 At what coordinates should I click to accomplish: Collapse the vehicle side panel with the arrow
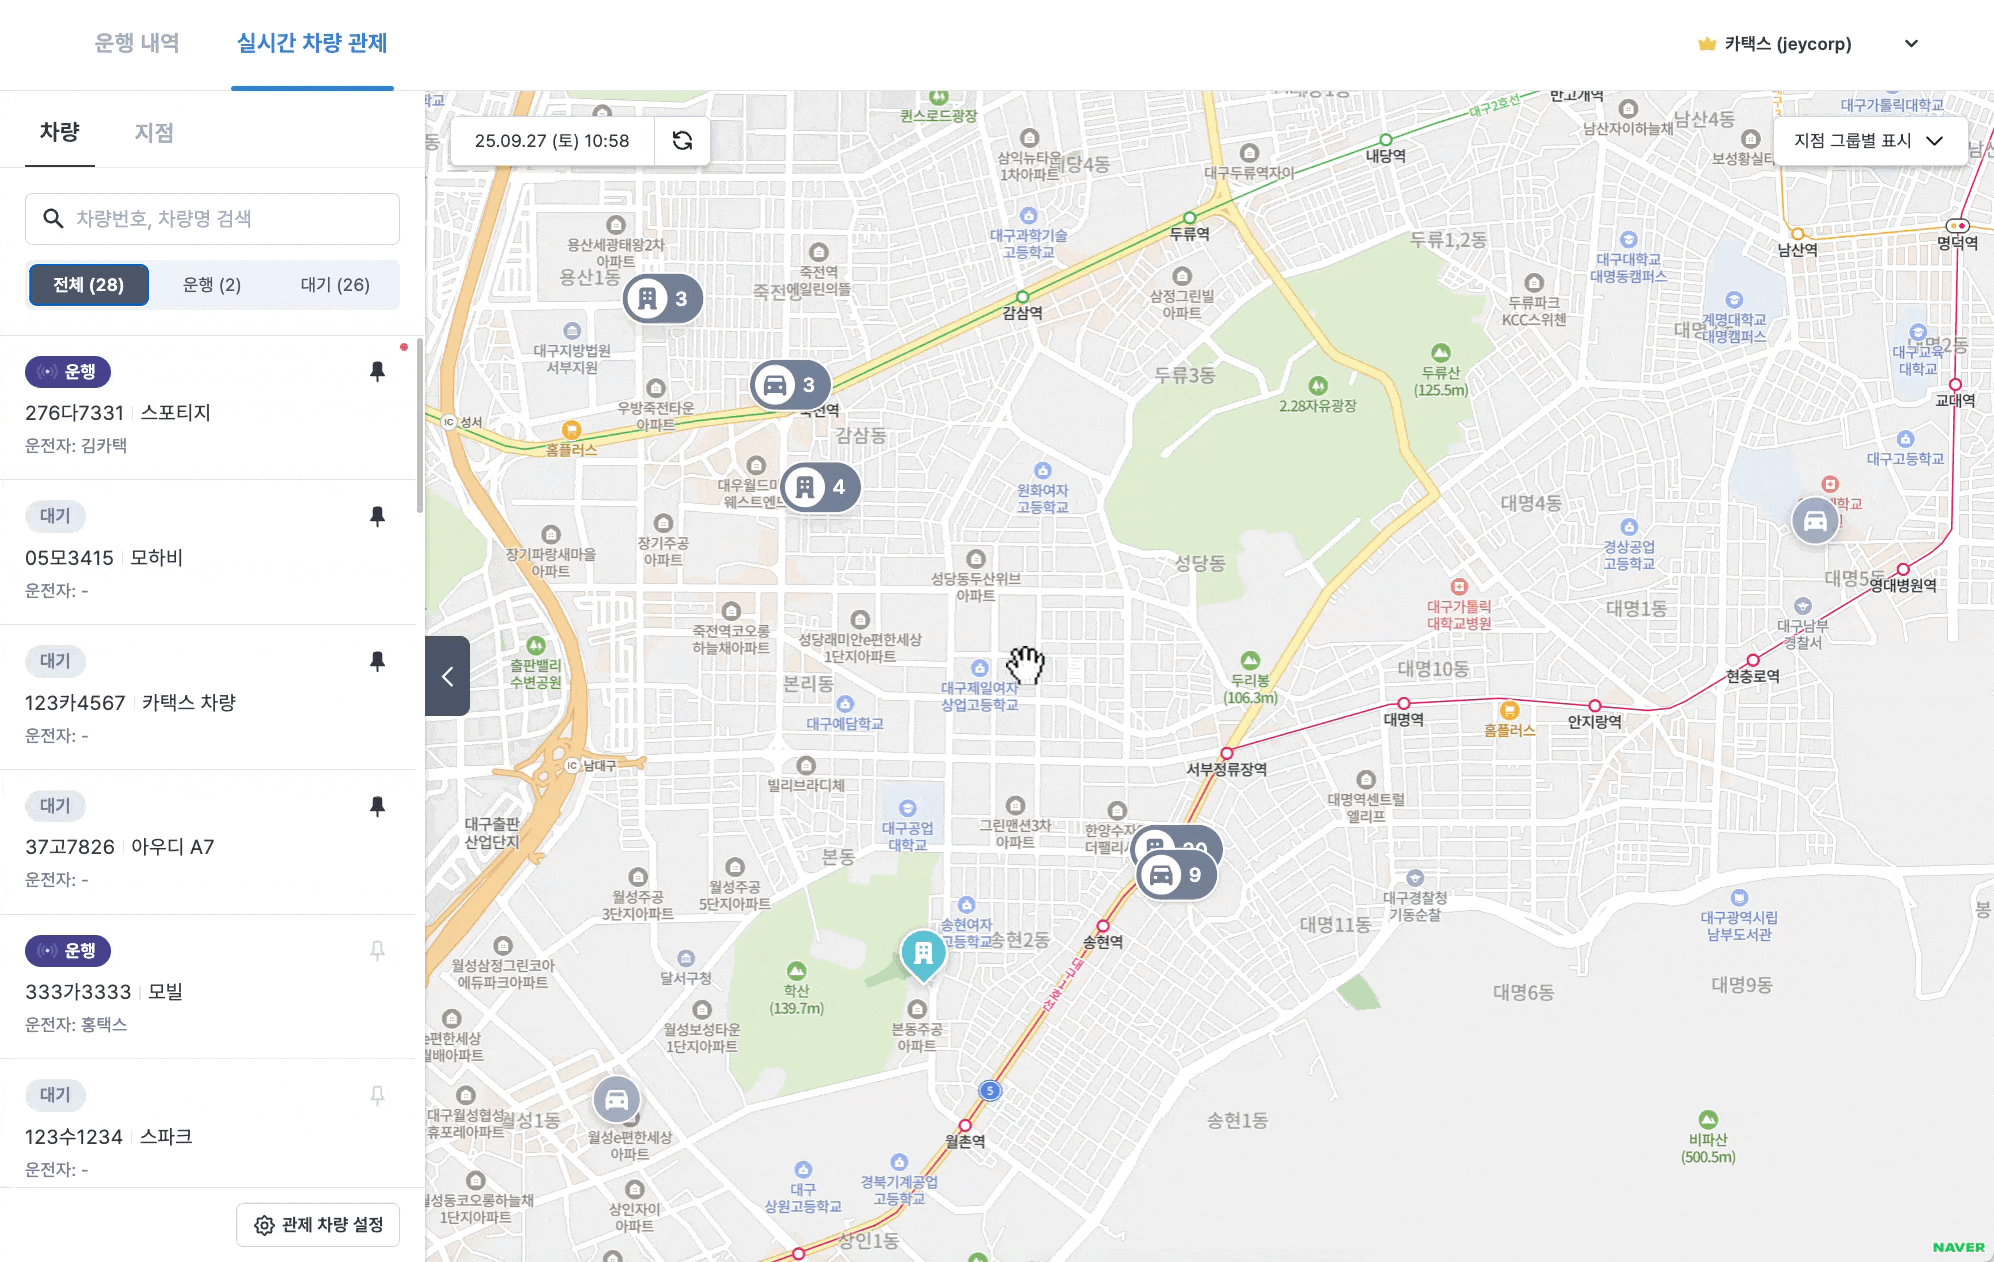pyautogui.click(x=447, y=676)
